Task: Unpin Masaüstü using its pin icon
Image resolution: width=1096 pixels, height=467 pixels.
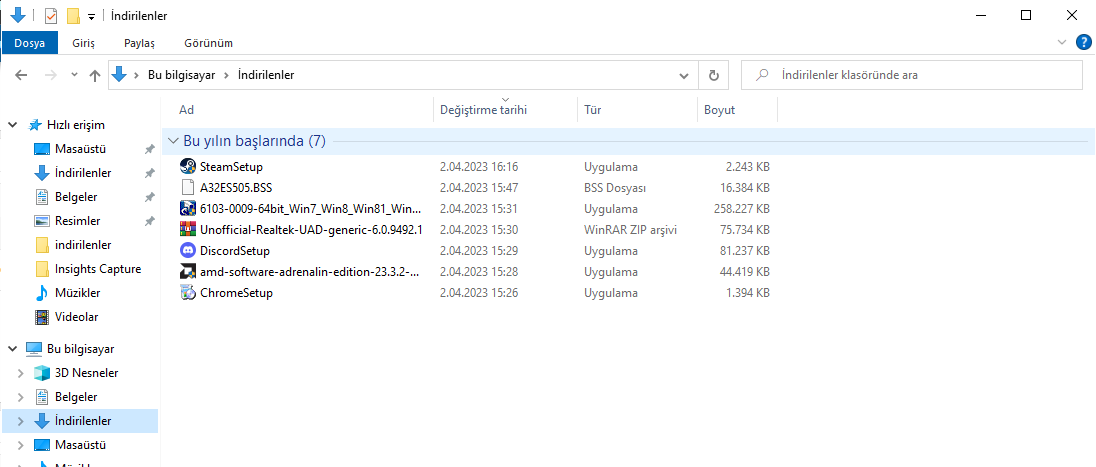Action: point(149,150)
